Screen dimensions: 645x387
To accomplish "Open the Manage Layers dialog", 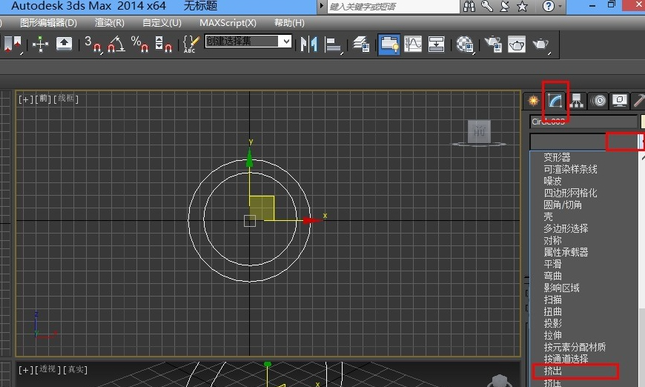I will 362,44.
